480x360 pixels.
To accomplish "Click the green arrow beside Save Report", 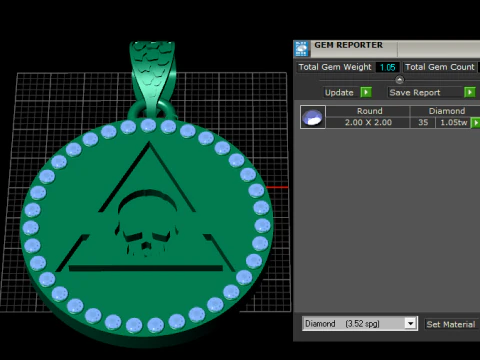I will click(x=470, y=92).
